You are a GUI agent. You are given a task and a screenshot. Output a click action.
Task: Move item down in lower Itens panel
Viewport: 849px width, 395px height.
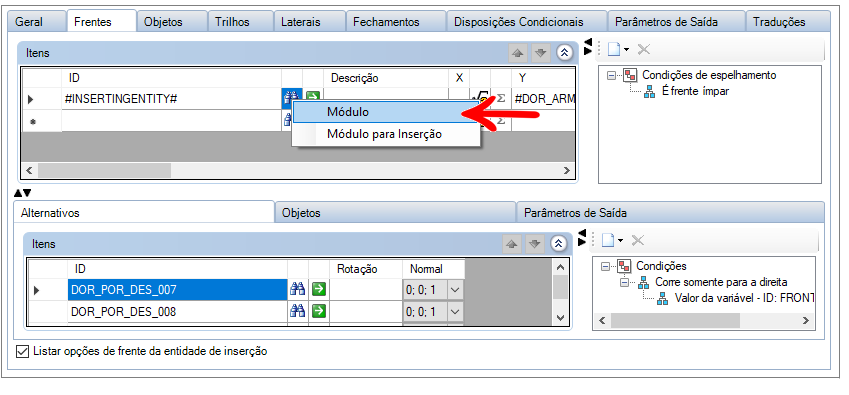[535, 244]
